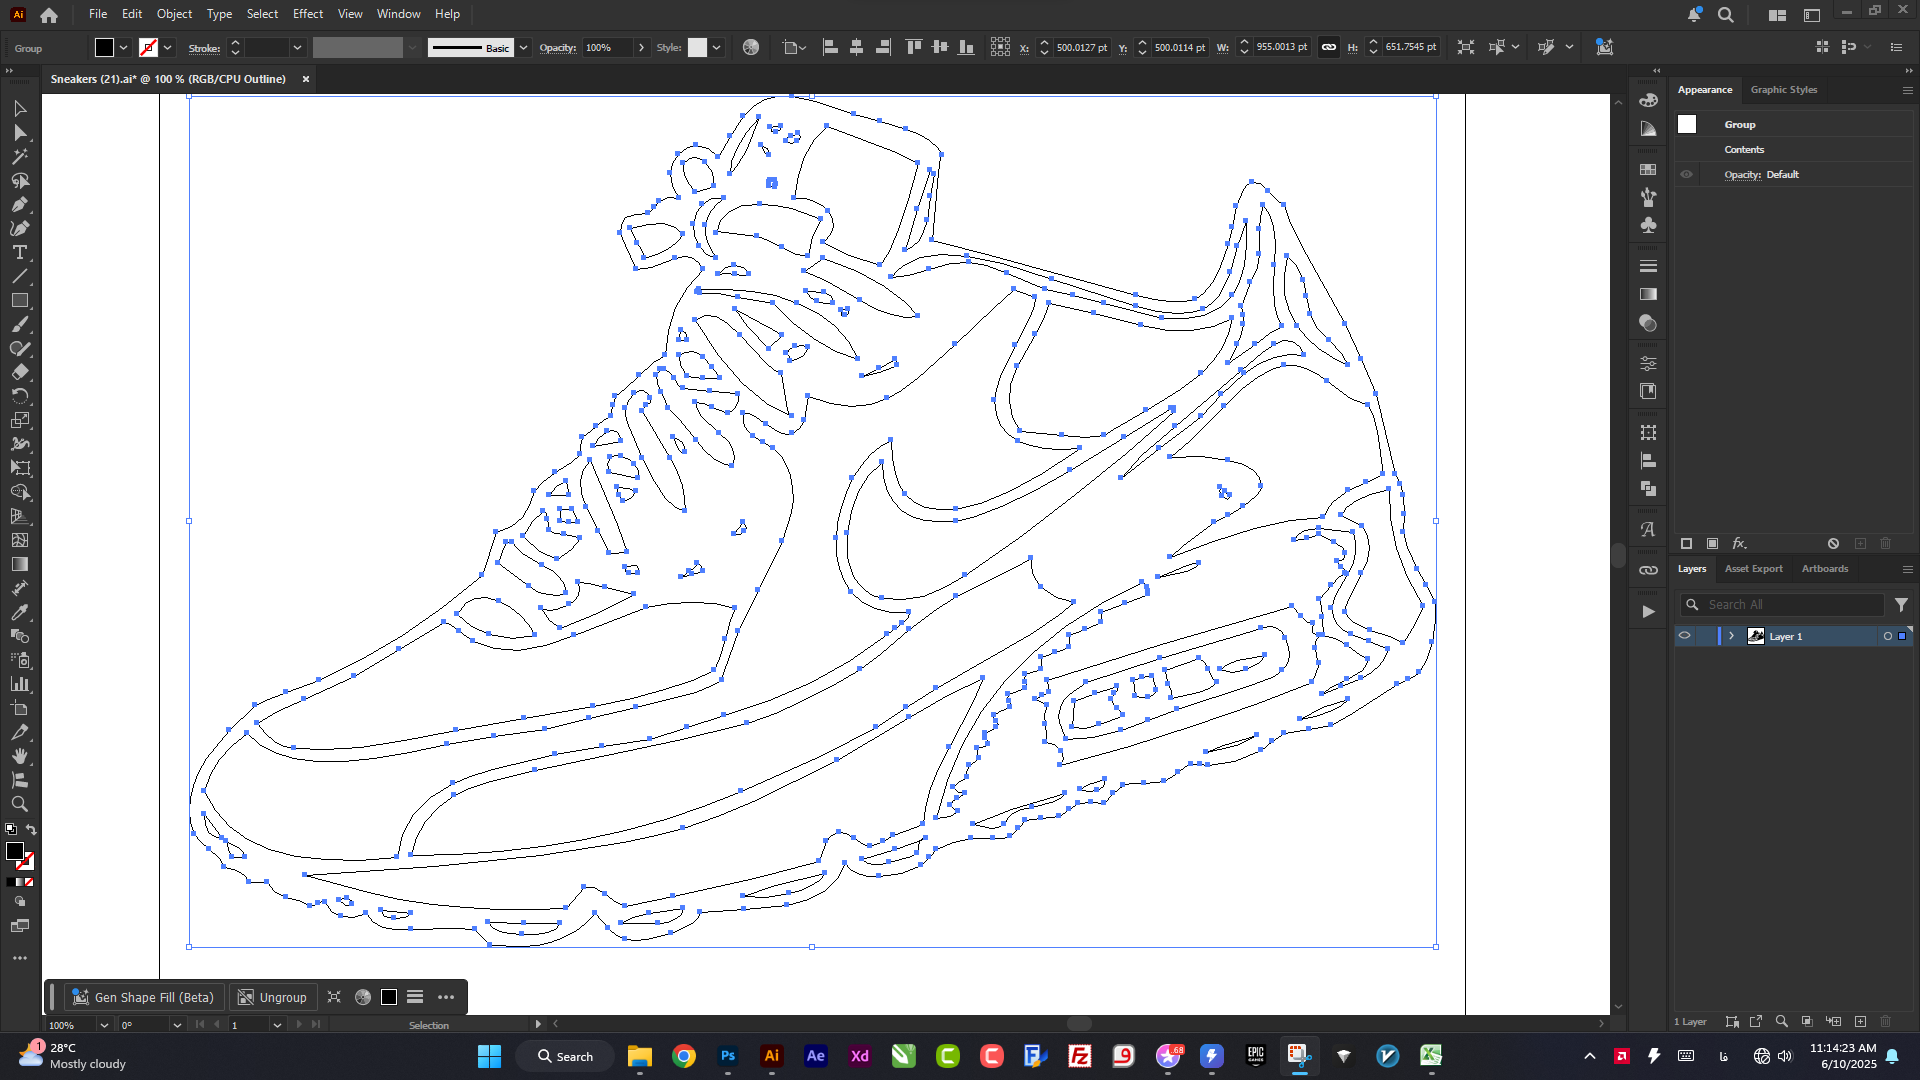Click the Ungroup button

[272, 997]
